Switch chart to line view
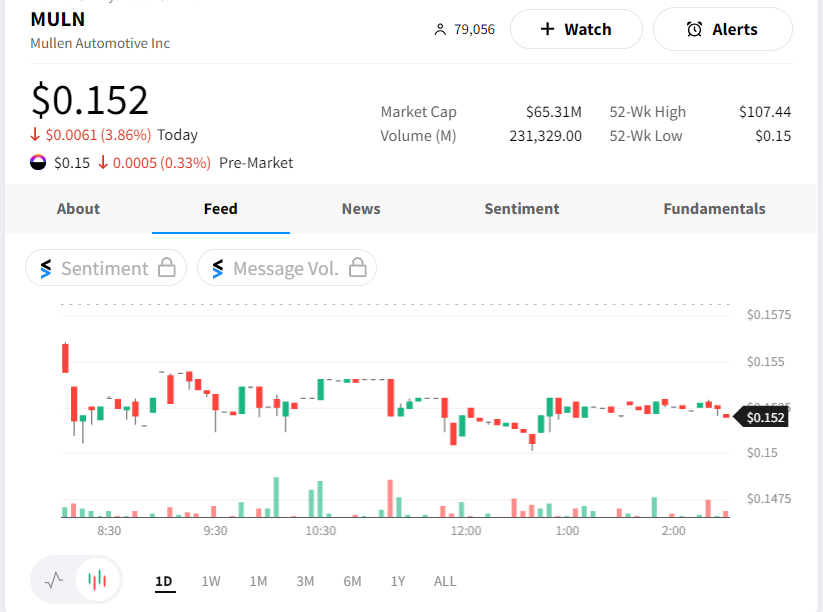Image resolution: width=823 pixels, height=612 pixels. [x=55, y=579]
